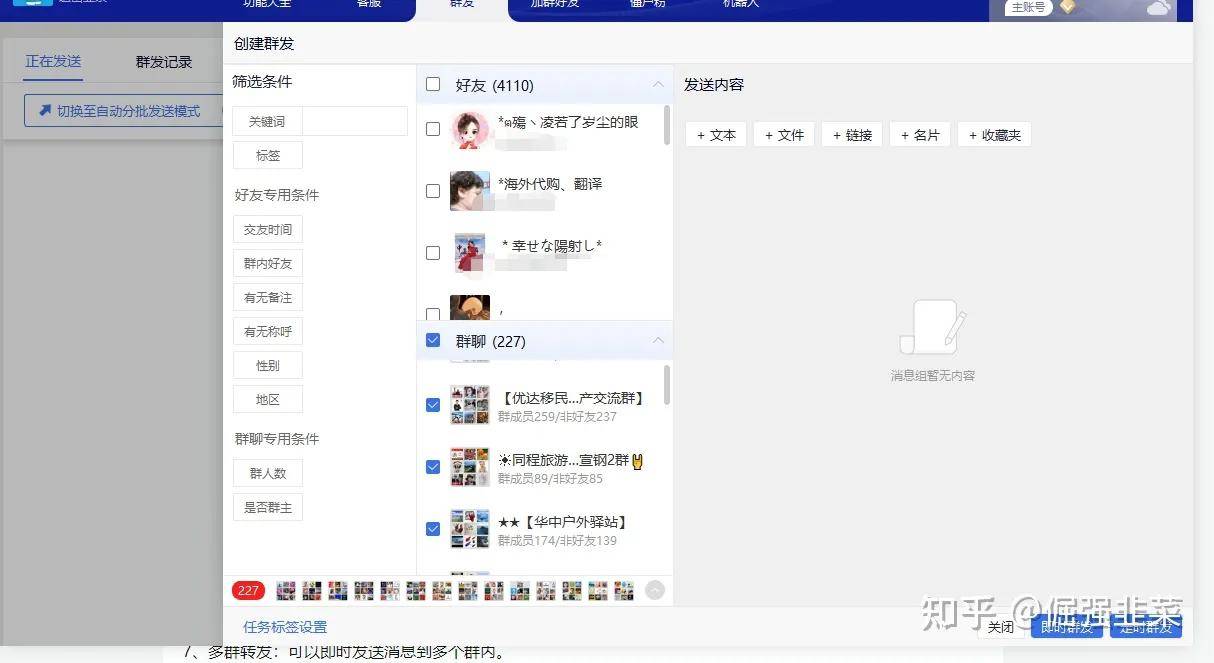Focus the 关键词 keyword input field
The image size is (1214, 663).
pyautogui.click(x=355, y=121)
